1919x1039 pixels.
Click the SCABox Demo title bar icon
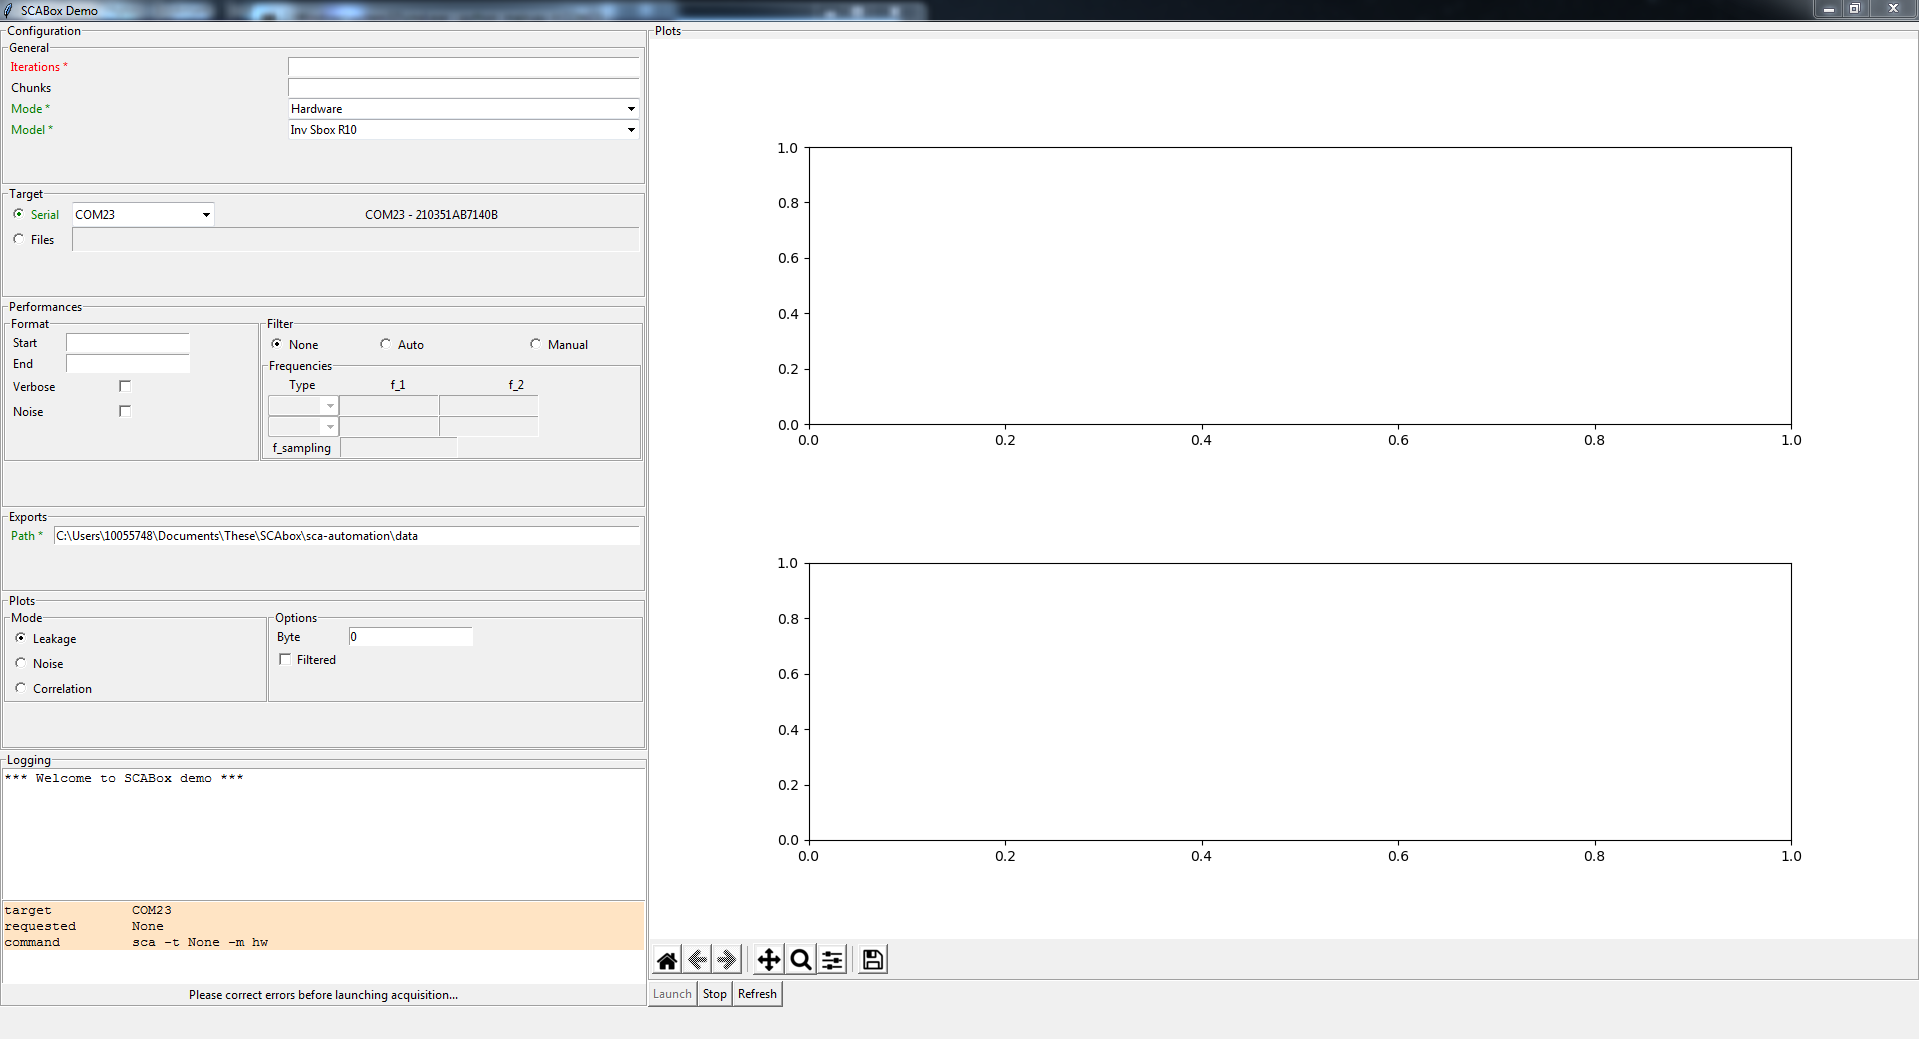coord(9,10)
